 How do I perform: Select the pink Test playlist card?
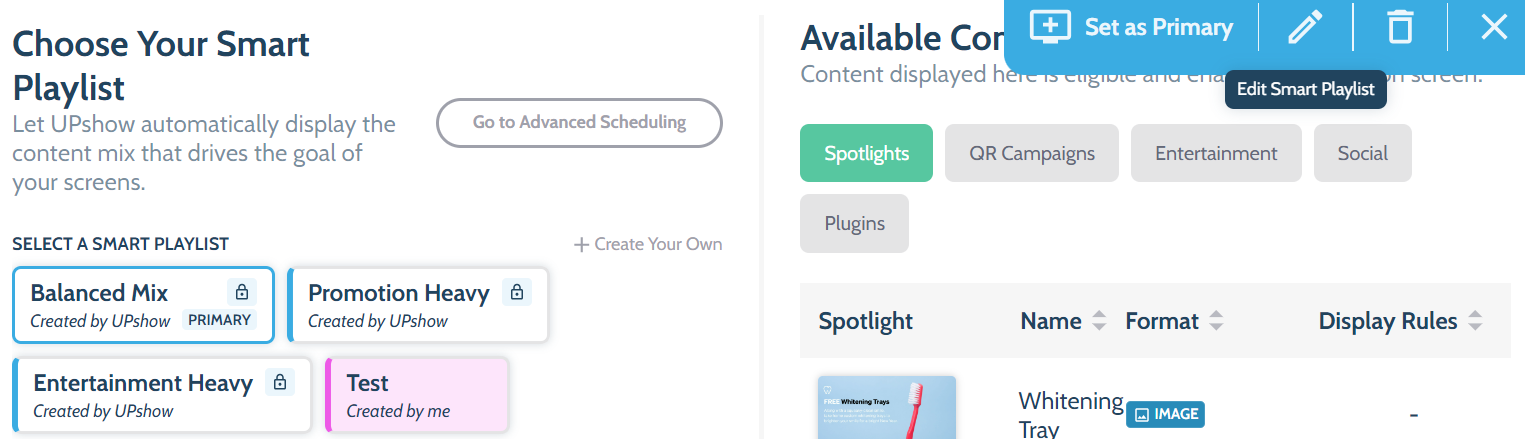tap(417, 395)
